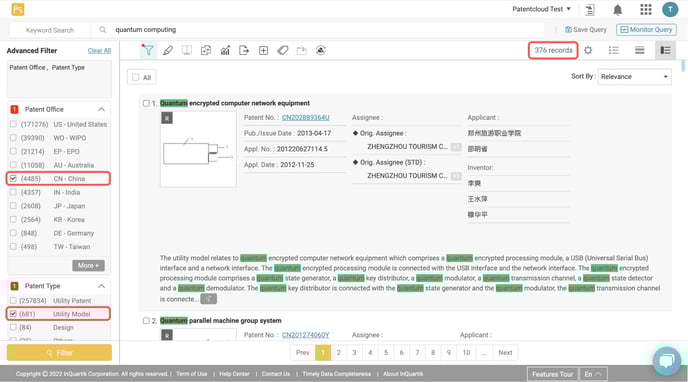Click the Patentcloud PS logo
Image resolution: width=688 pixels, height=382 pixels.
click(x=18, y=9)
